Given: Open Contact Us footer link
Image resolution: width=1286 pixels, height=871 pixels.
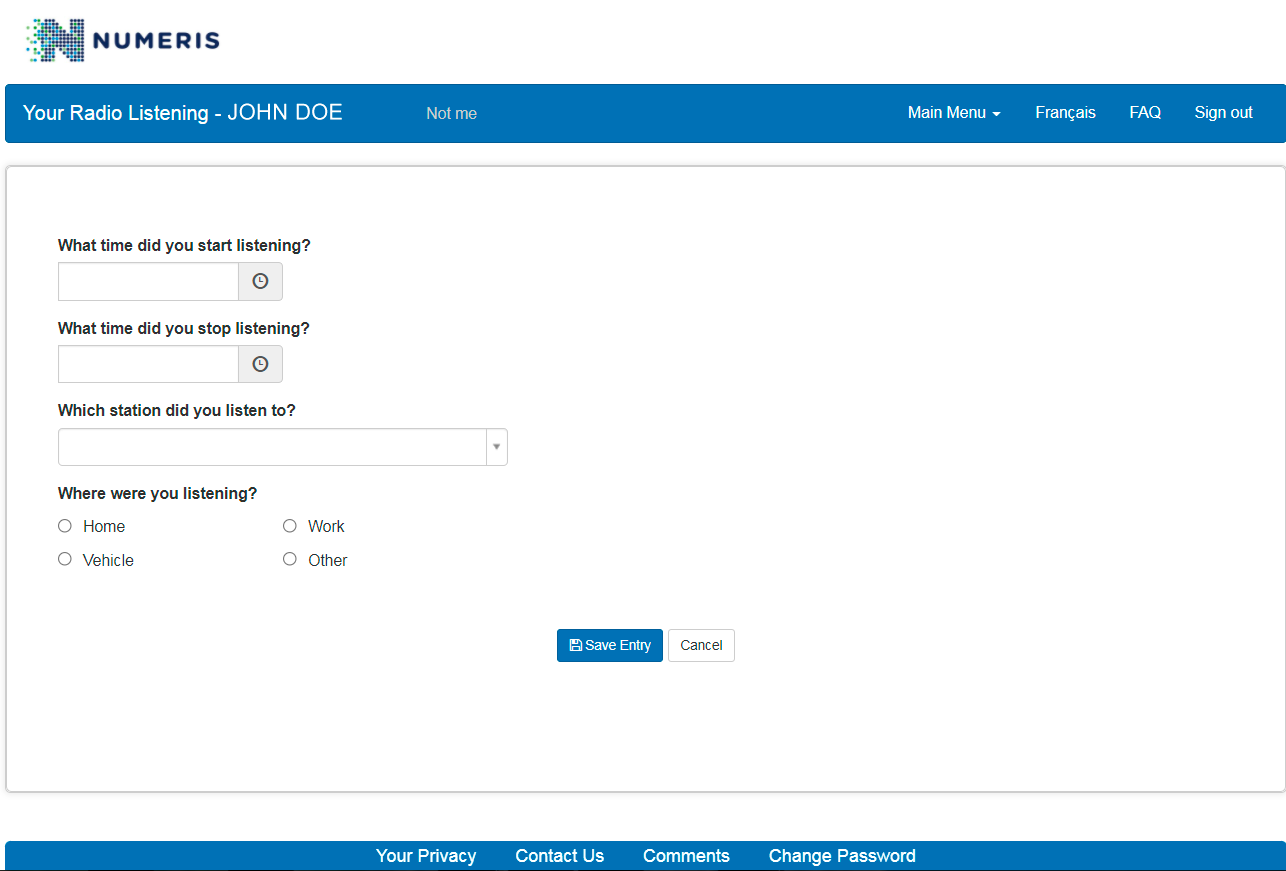Looking at the screenshot, I should click(x=560, y=856).
